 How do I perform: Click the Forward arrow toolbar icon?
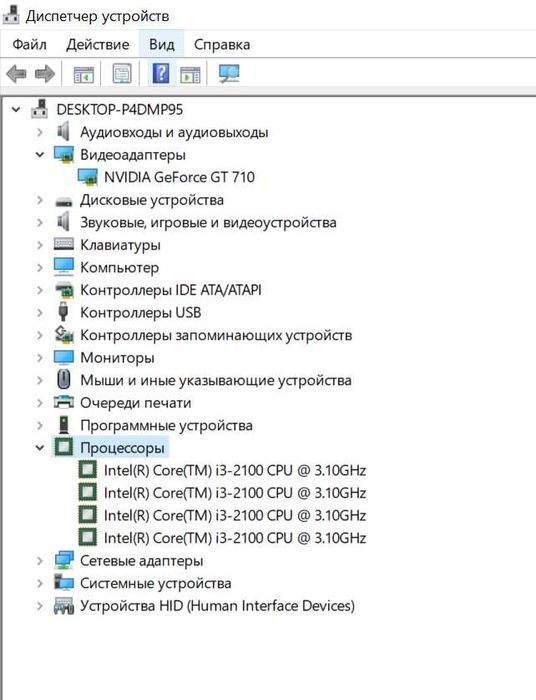tap(45, 74)
